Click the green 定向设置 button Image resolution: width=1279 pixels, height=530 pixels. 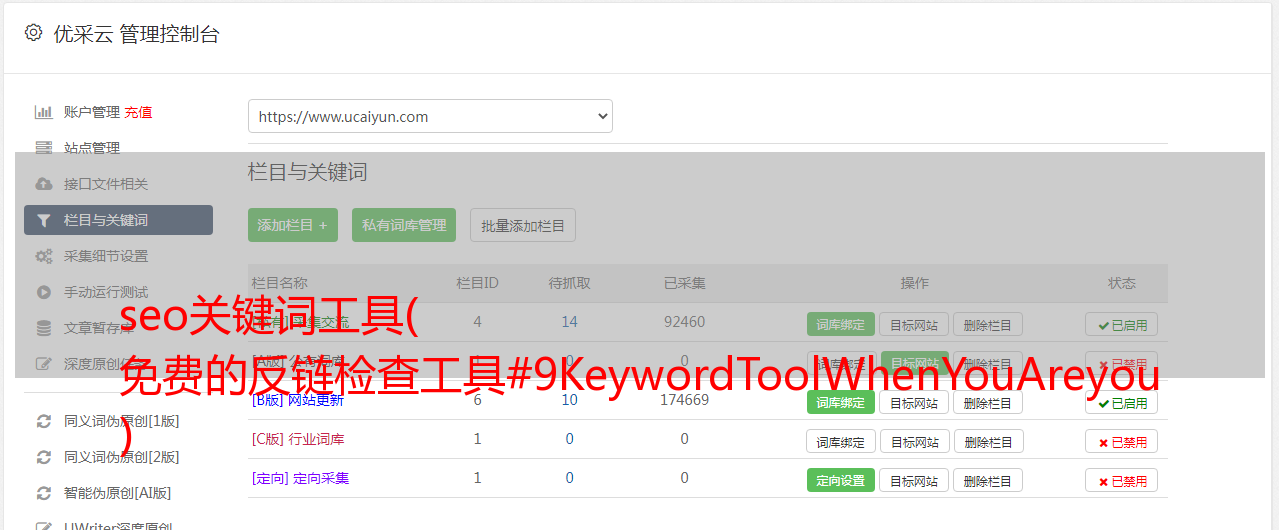click(841, 480)
